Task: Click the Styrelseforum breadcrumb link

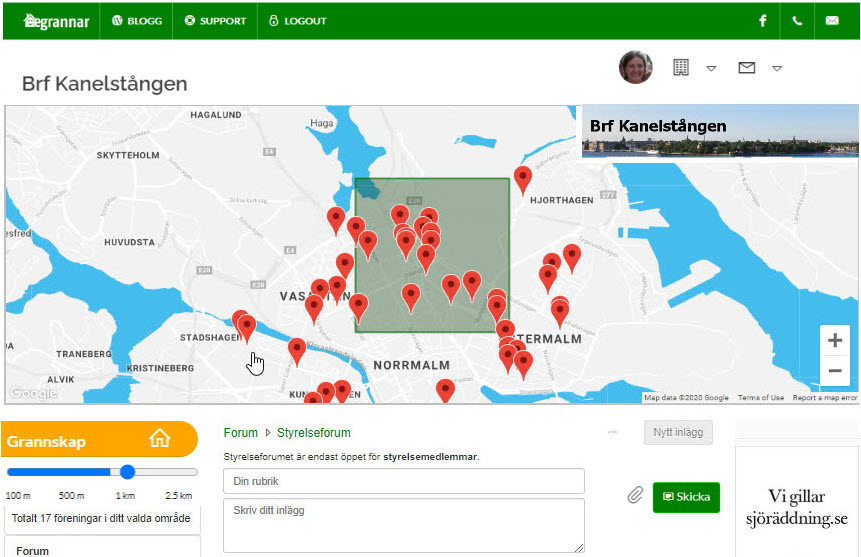Action: [314, 433]
